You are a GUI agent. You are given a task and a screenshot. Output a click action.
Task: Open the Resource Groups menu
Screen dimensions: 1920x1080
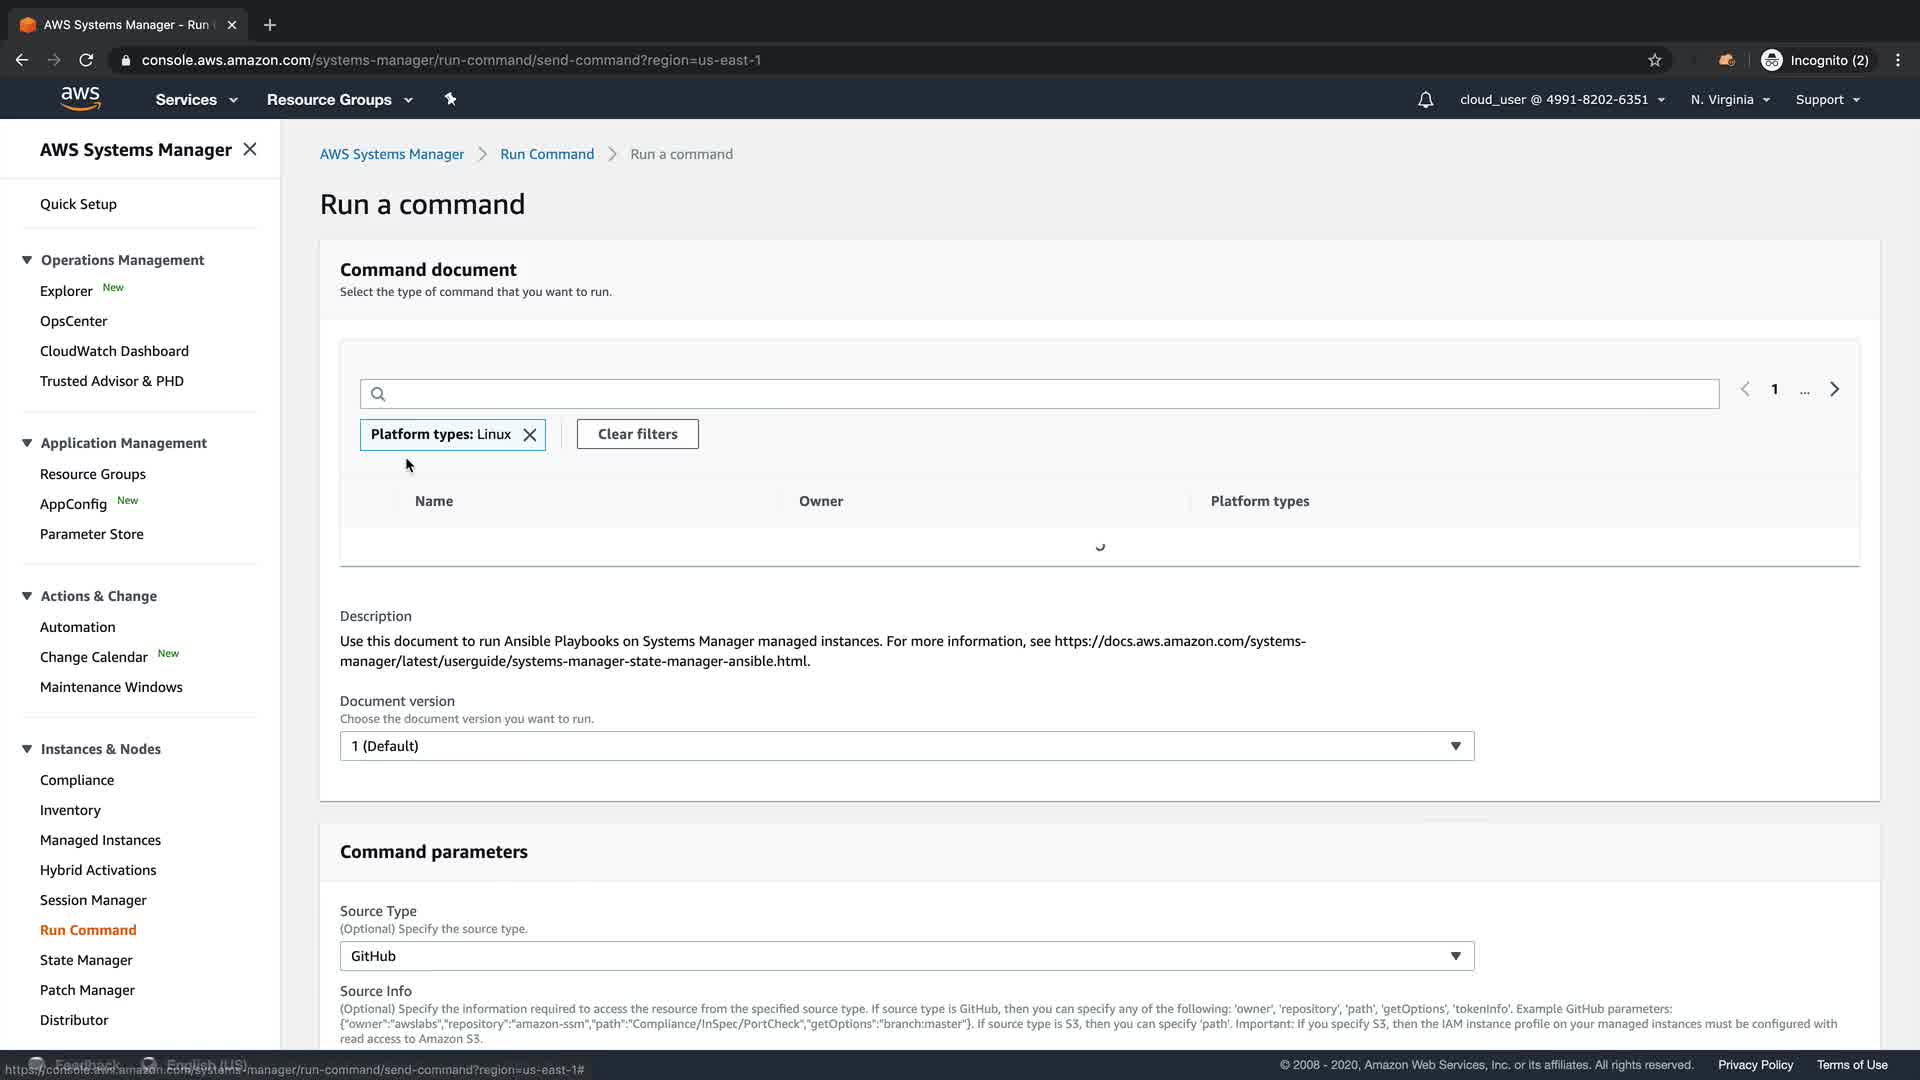[x=339, y=100]
